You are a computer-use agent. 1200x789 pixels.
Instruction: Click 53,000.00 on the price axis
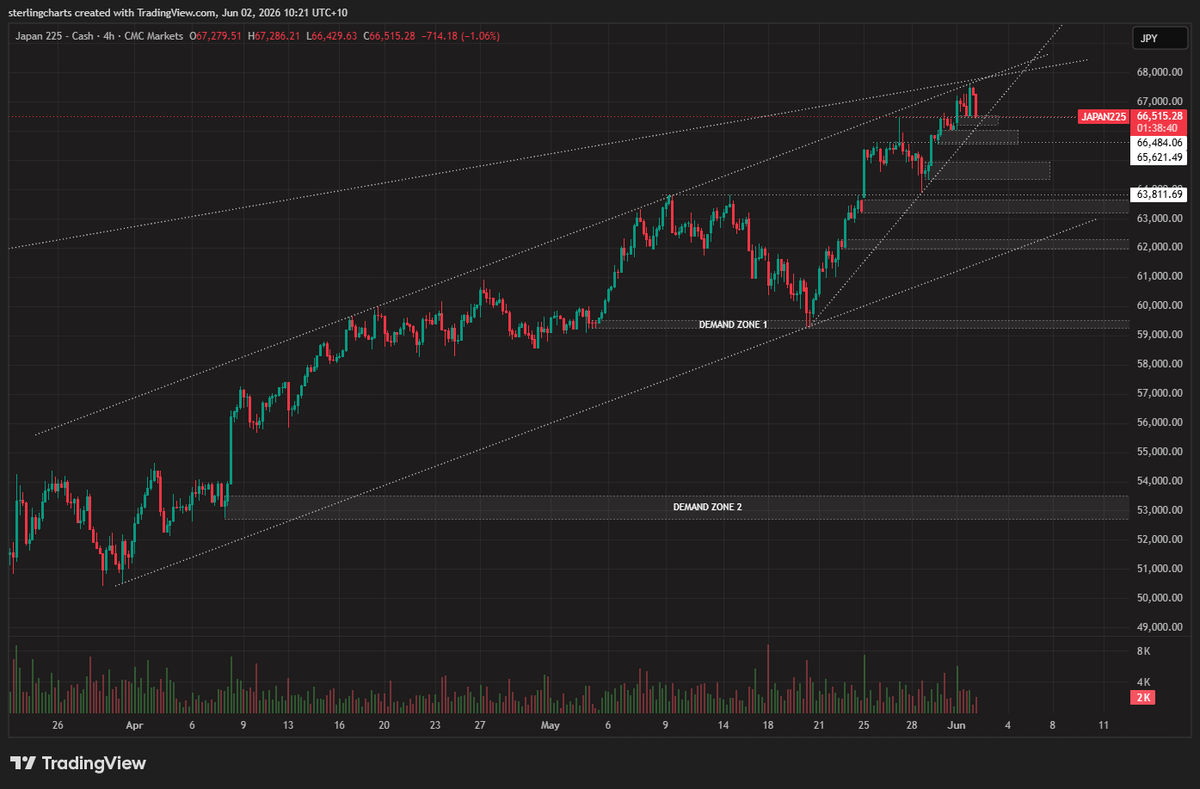[x=1160, y=510]
